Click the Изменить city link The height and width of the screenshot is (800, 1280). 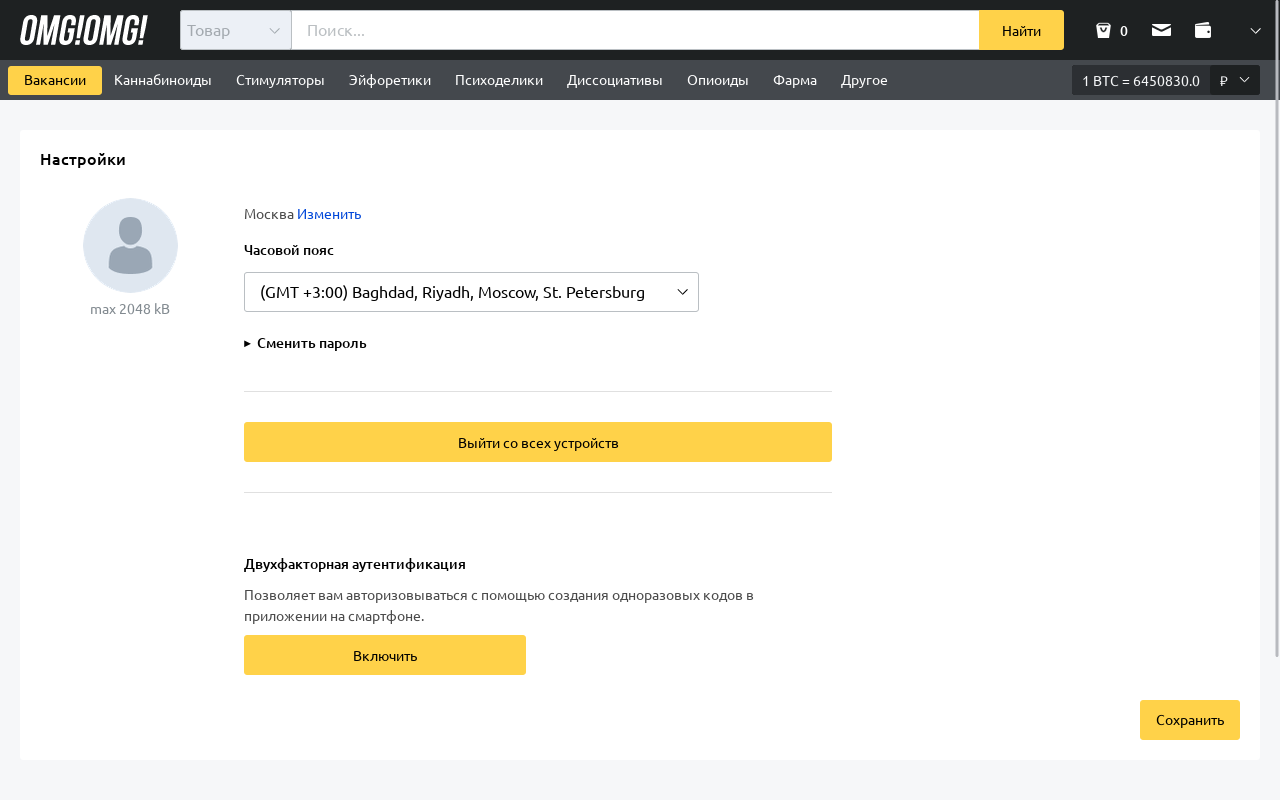click(329, 214)
